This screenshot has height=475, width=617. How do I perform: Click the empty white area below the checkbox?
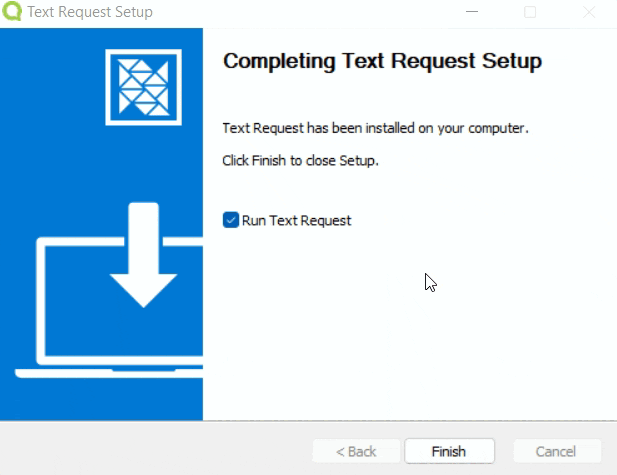coord(350,330)
